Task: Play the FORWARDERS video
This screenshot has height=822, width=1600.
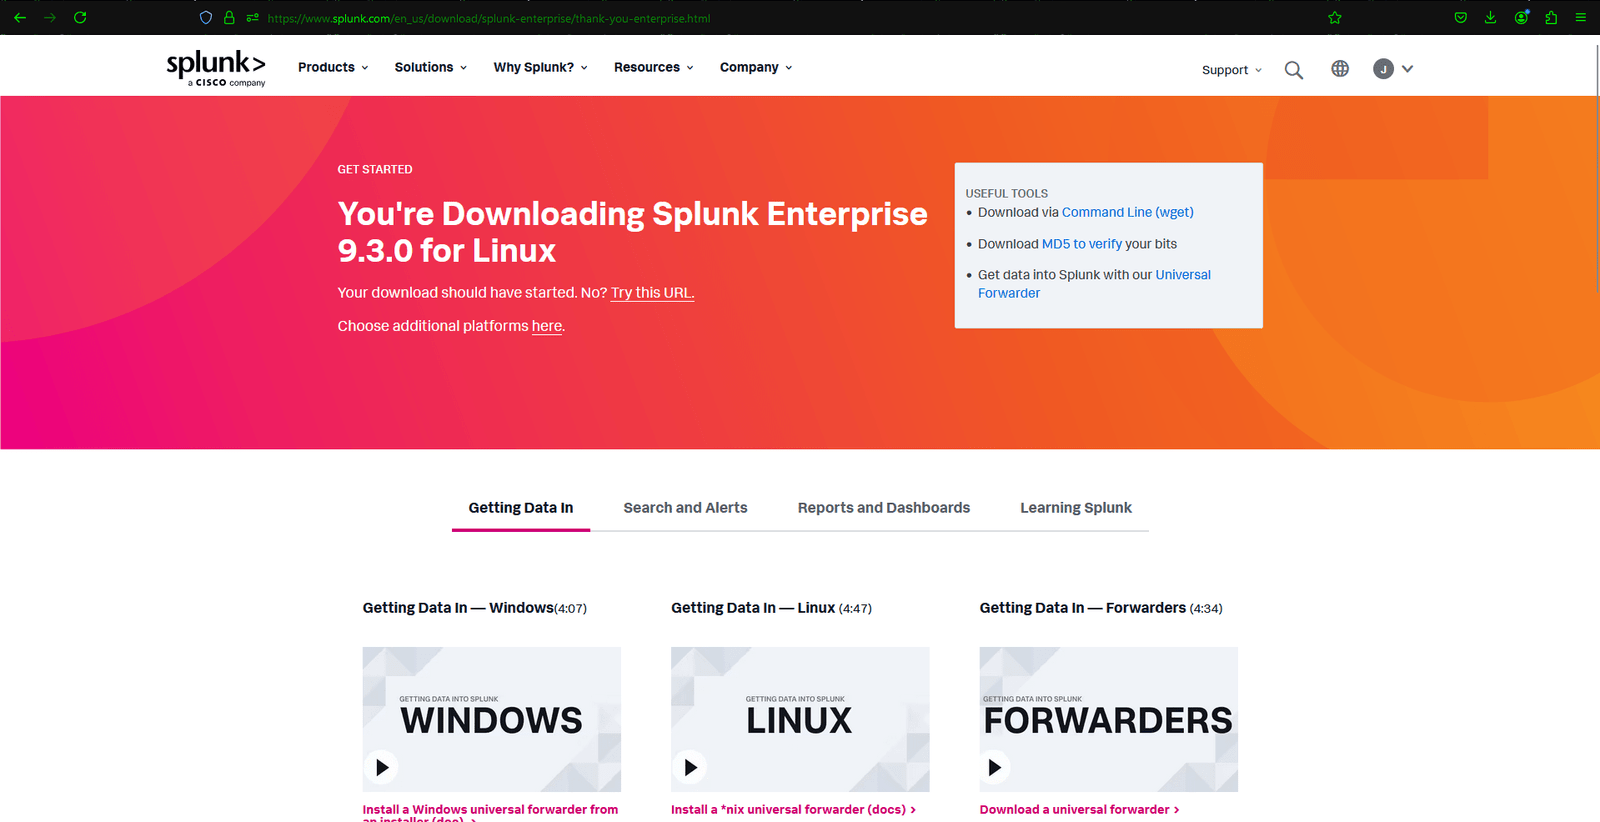Action: pyautogui.click(x=994, y=767)
